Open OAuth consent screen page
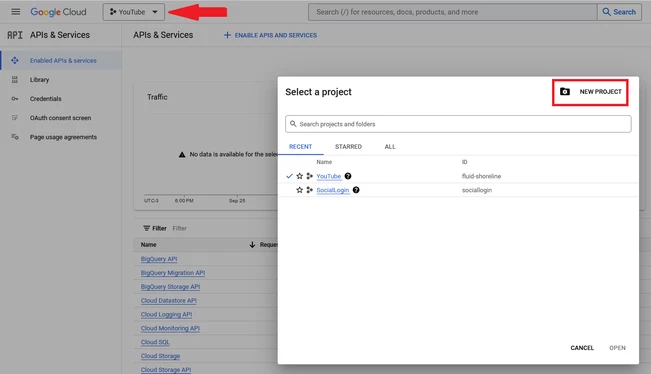The width and height of the screenshot is (651, 374). [60, 118]
